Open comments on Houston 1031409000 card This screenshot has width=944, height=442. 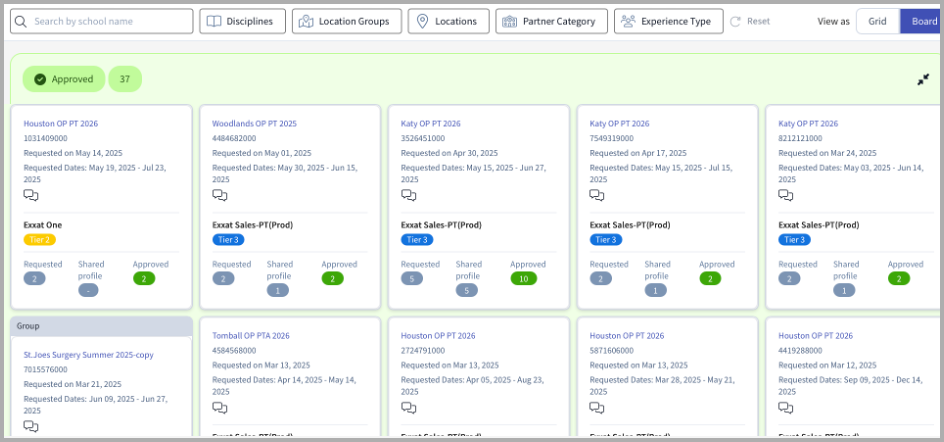(31, 195)
